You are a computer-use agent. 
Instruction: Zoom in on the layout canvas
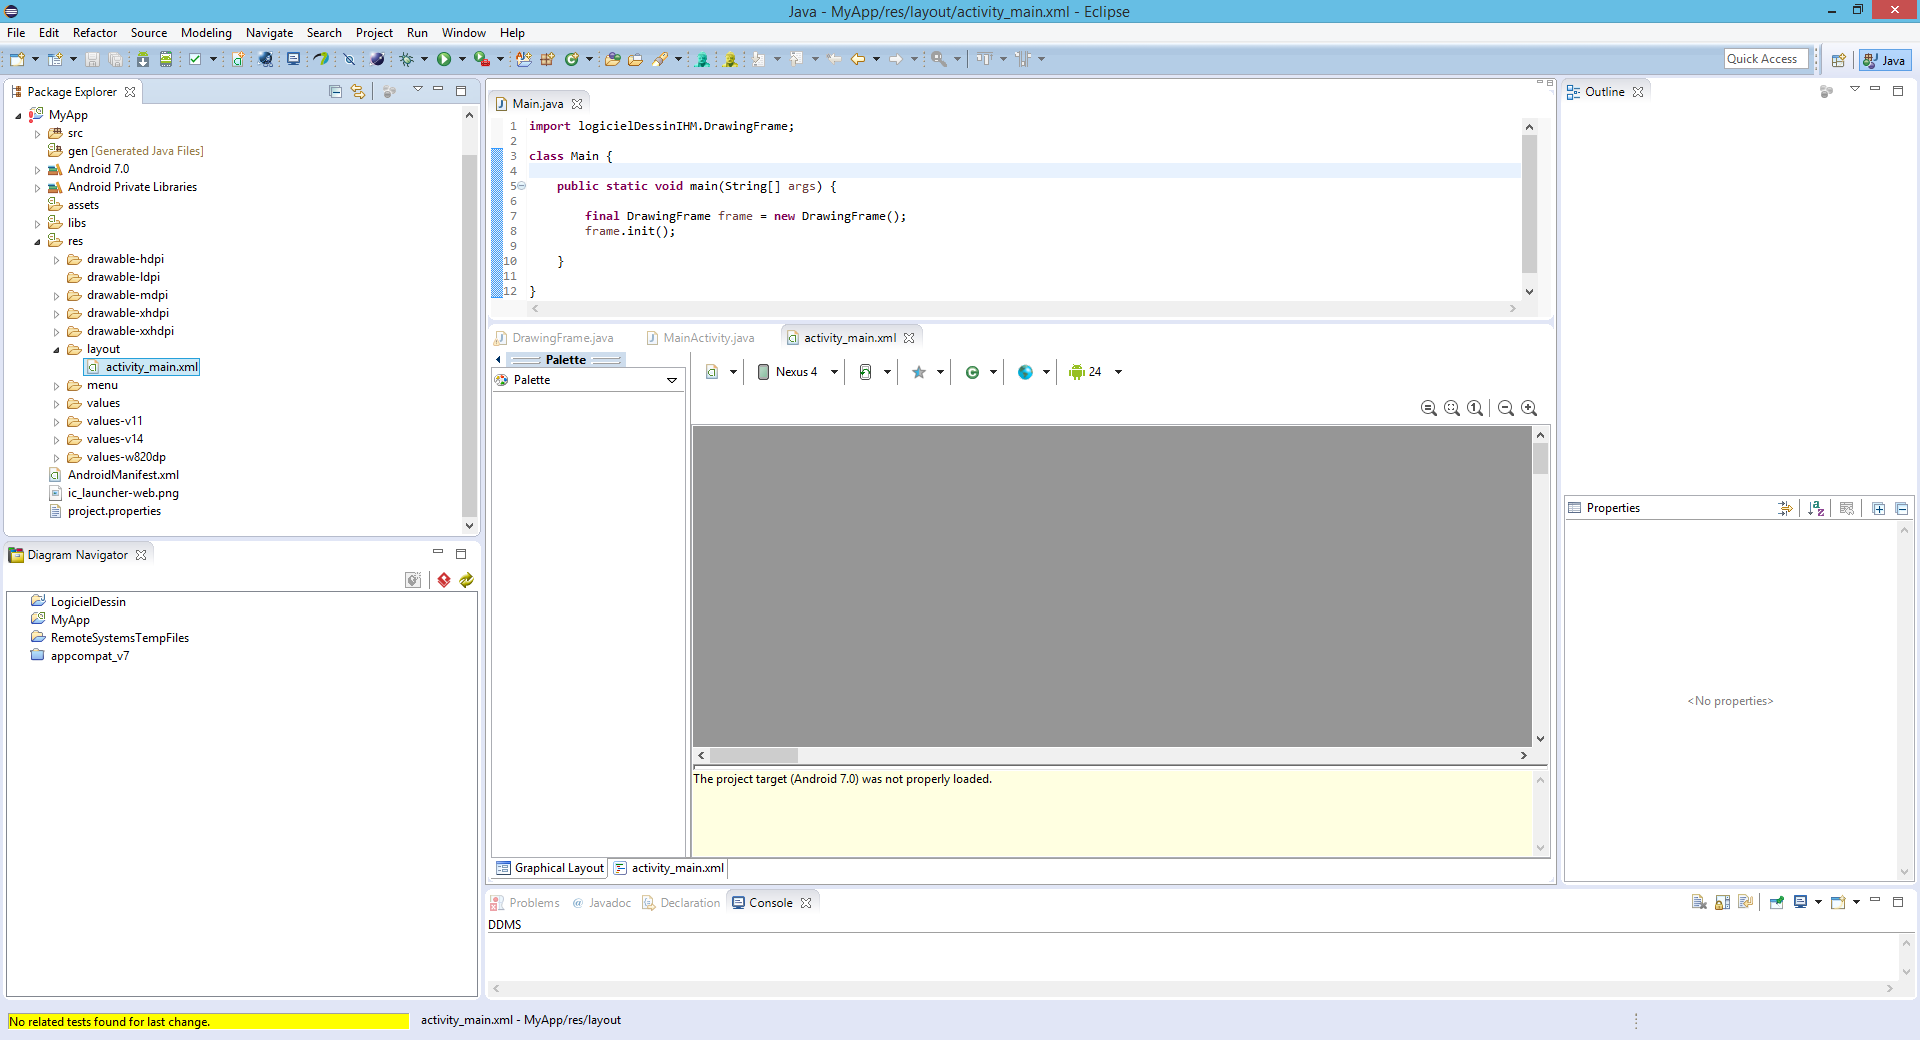click(x=1529, y=408)
